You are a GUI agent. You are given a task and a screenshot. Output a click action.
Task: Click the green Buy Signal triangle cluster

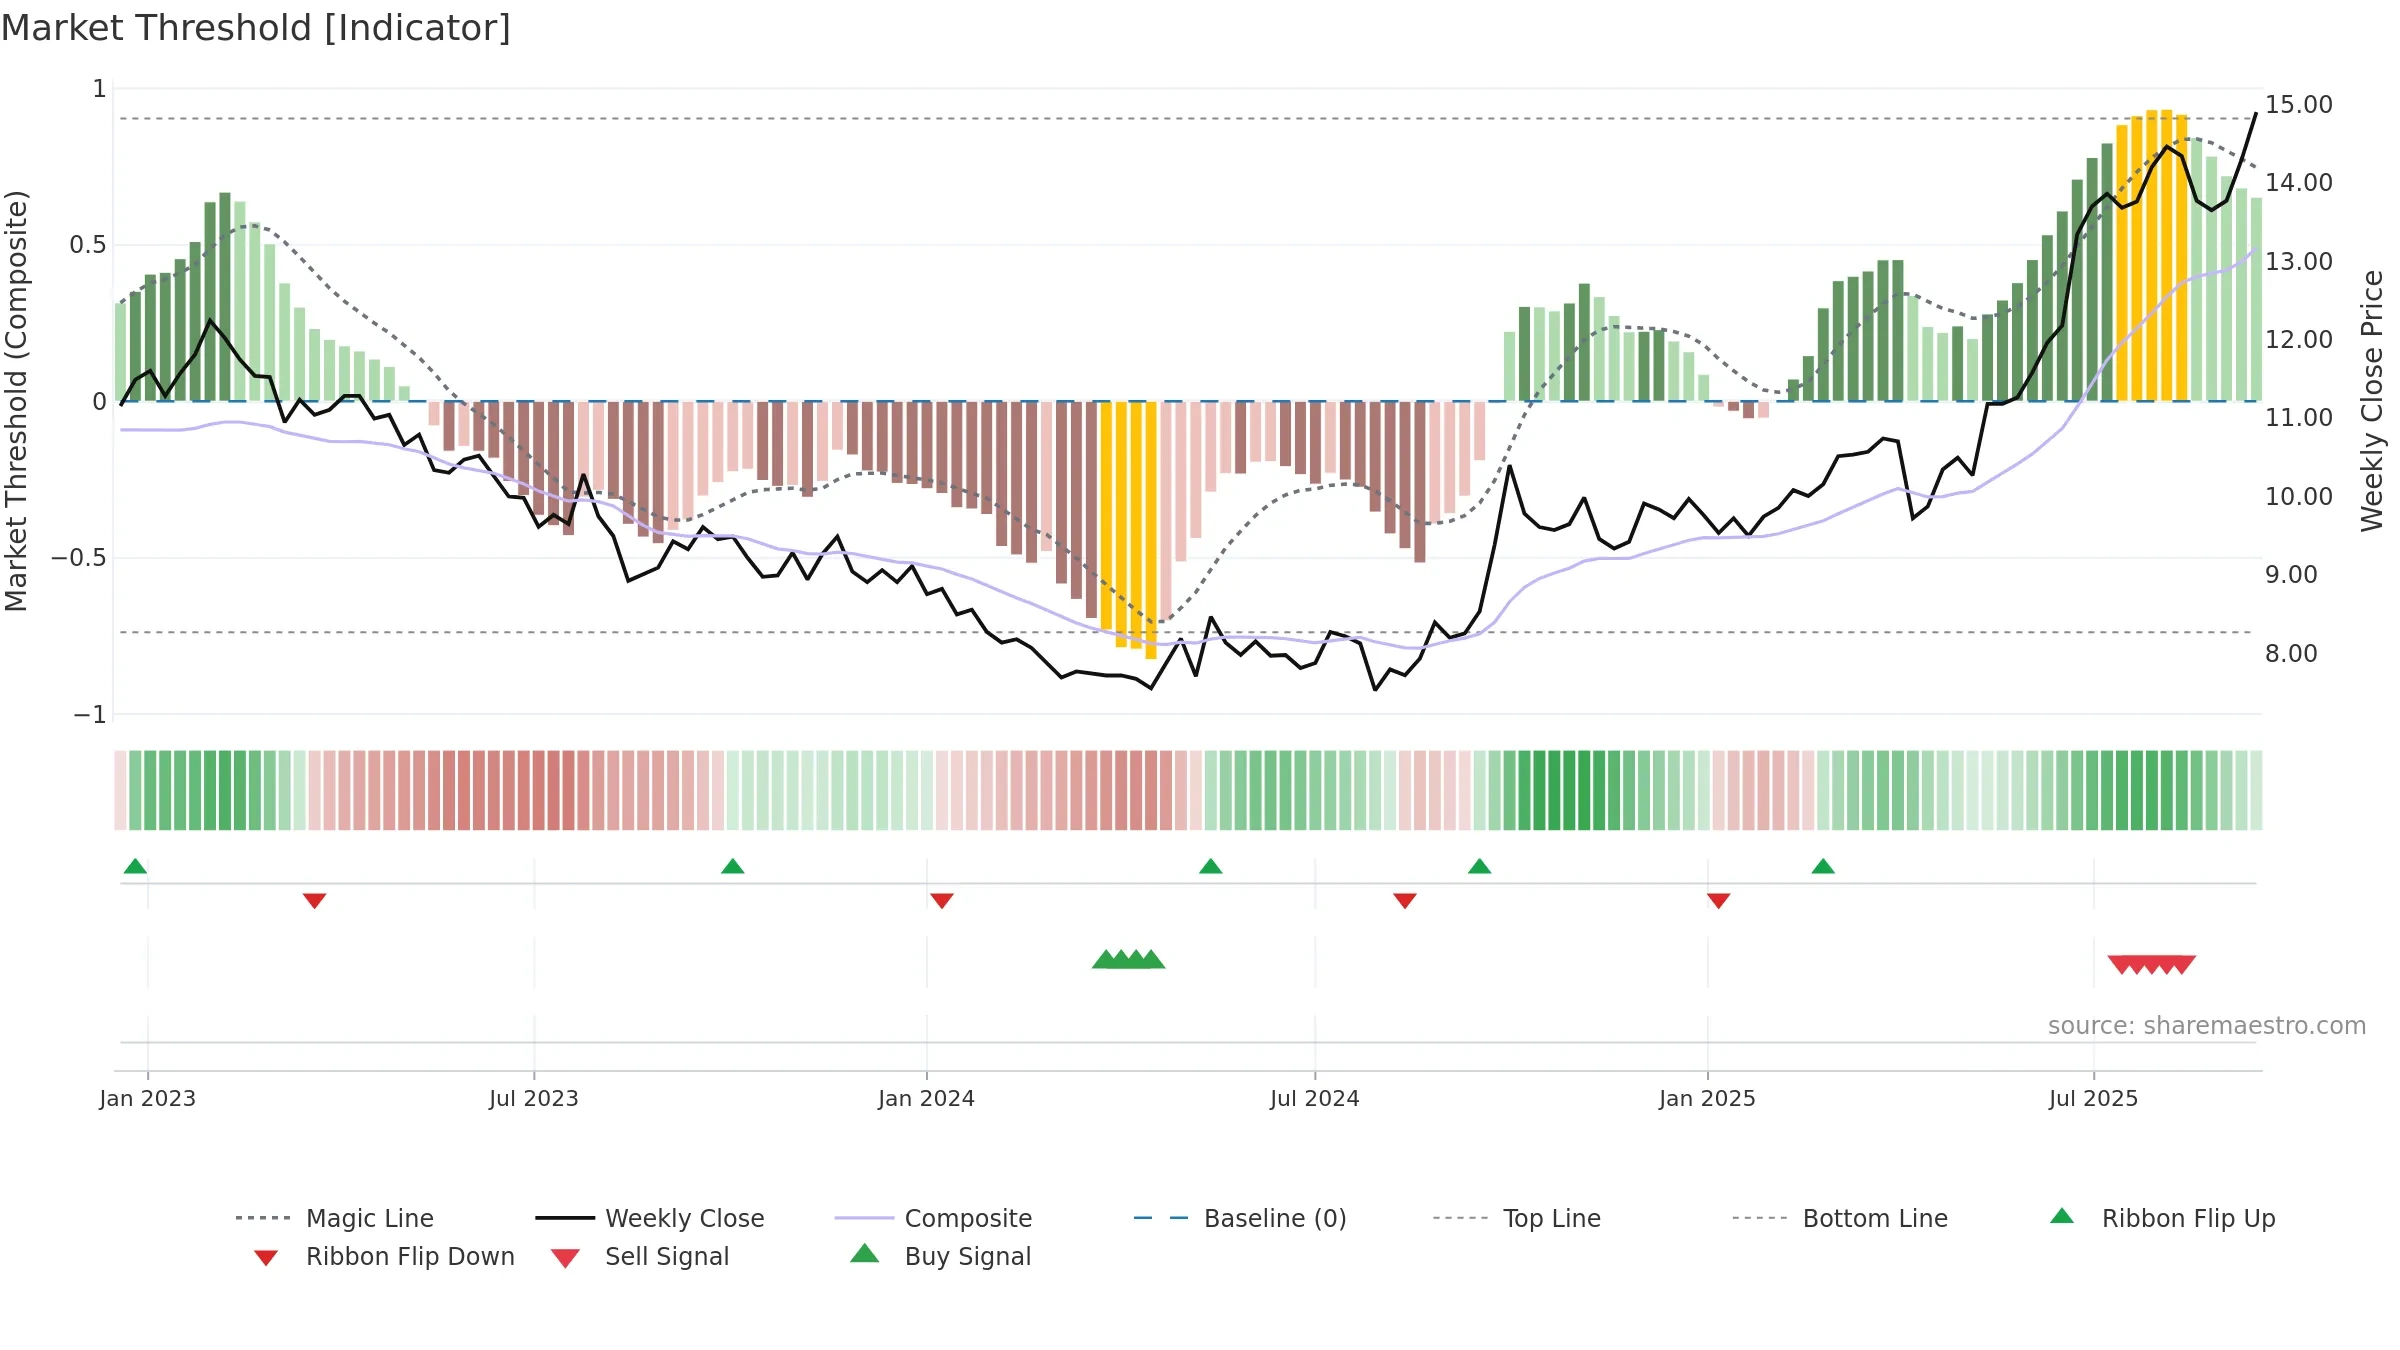(1128, 959)
